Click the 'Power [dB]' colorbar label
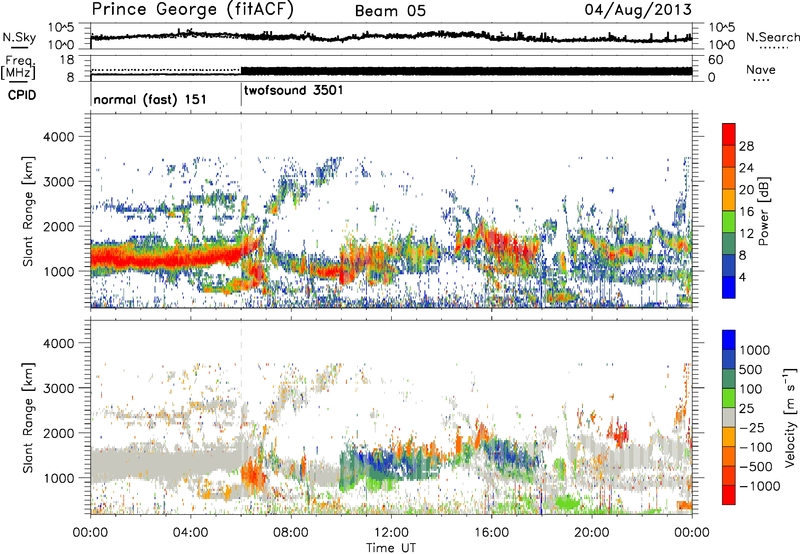Image resolution: width=800 pixels, height=554 pixels. (764, 211)
